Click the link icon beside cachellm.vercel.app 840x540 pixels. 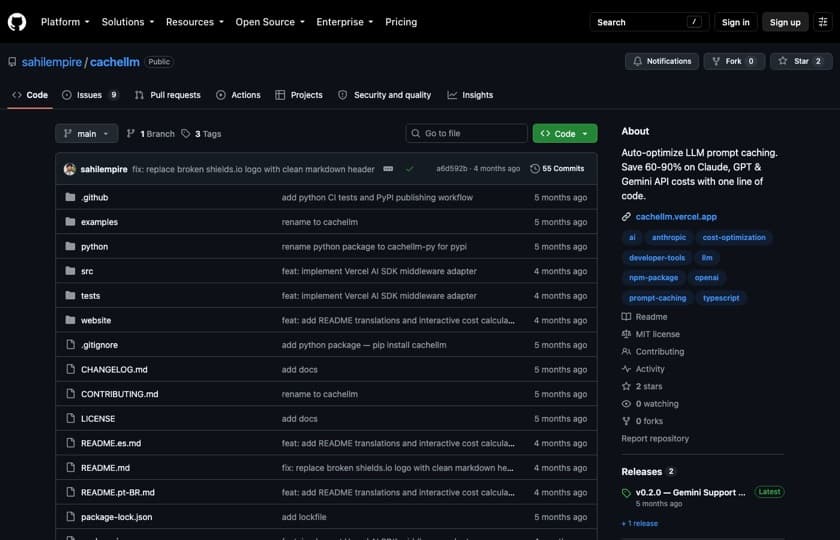626,216
